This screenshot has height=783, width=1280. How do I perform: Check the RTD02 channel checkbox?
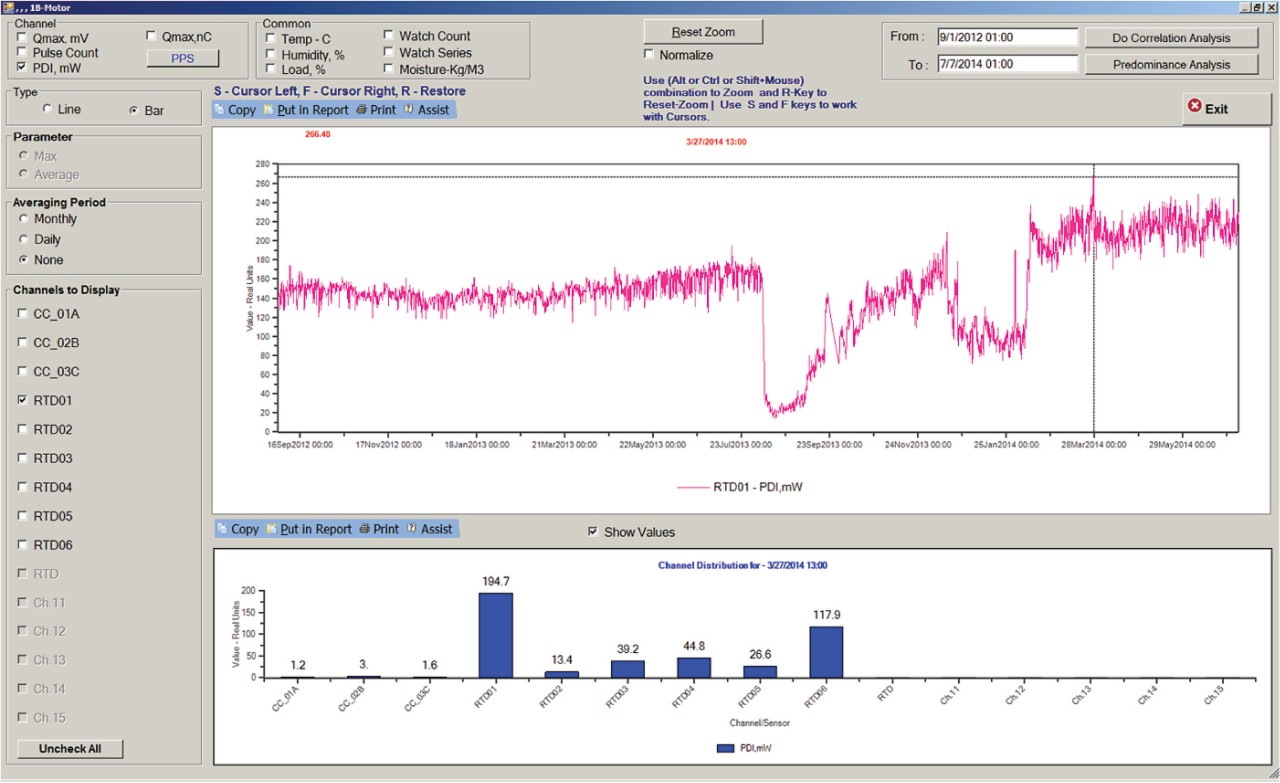[x=22, y=429]
